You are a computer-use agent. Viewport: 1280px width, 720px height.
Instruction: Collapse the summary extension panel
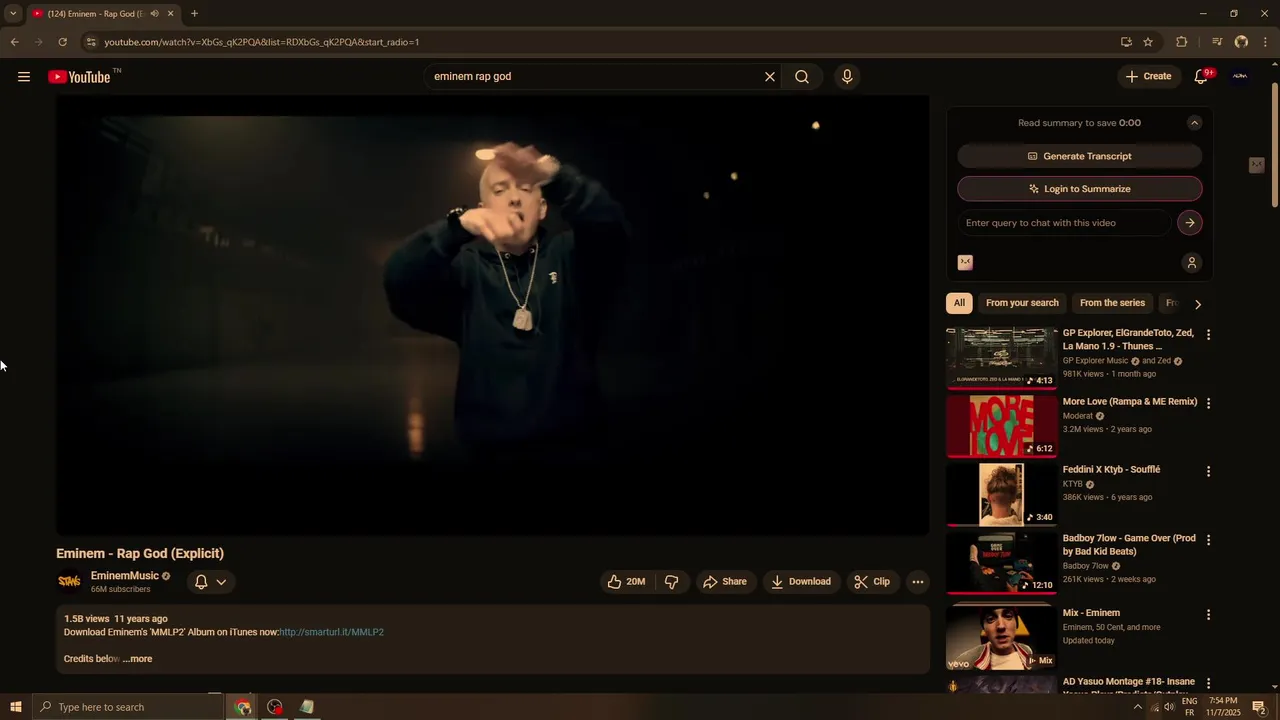(1194, 123)
